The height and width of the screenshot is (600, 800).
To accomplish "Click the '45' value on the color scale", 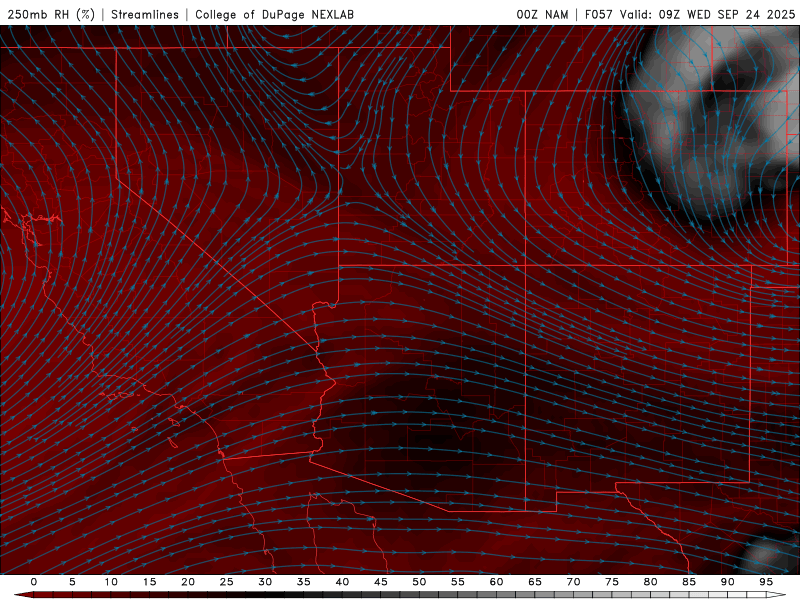I will coord(381,582).
